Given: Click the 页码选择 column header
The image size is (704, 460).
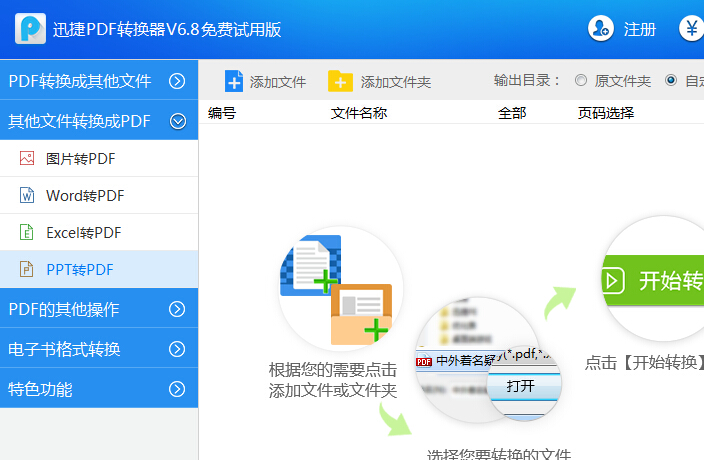Looking at the screenshot, I should tap(606, 113).
